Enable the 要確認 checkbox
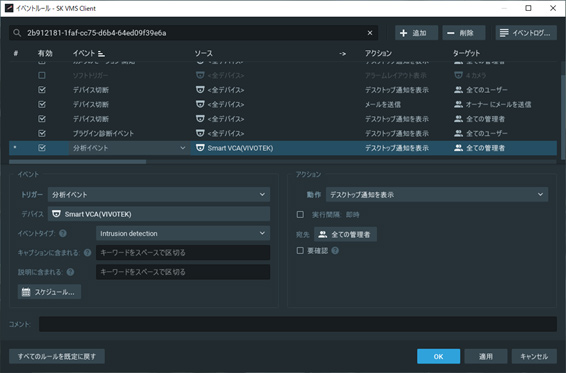566x373 pixels. pos(300,251)
